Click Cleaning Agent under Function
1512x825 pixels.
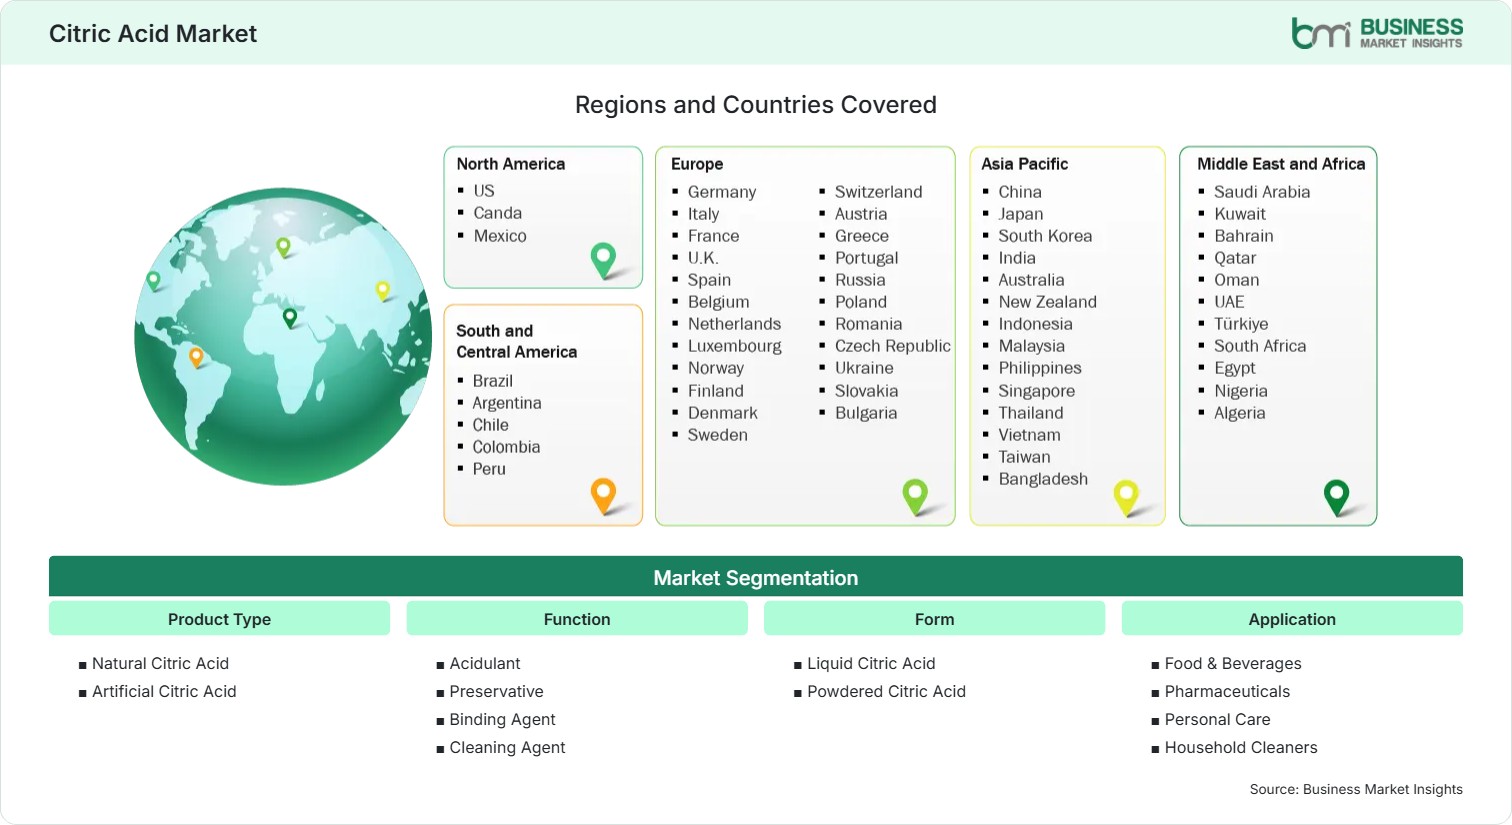point(507,747)
